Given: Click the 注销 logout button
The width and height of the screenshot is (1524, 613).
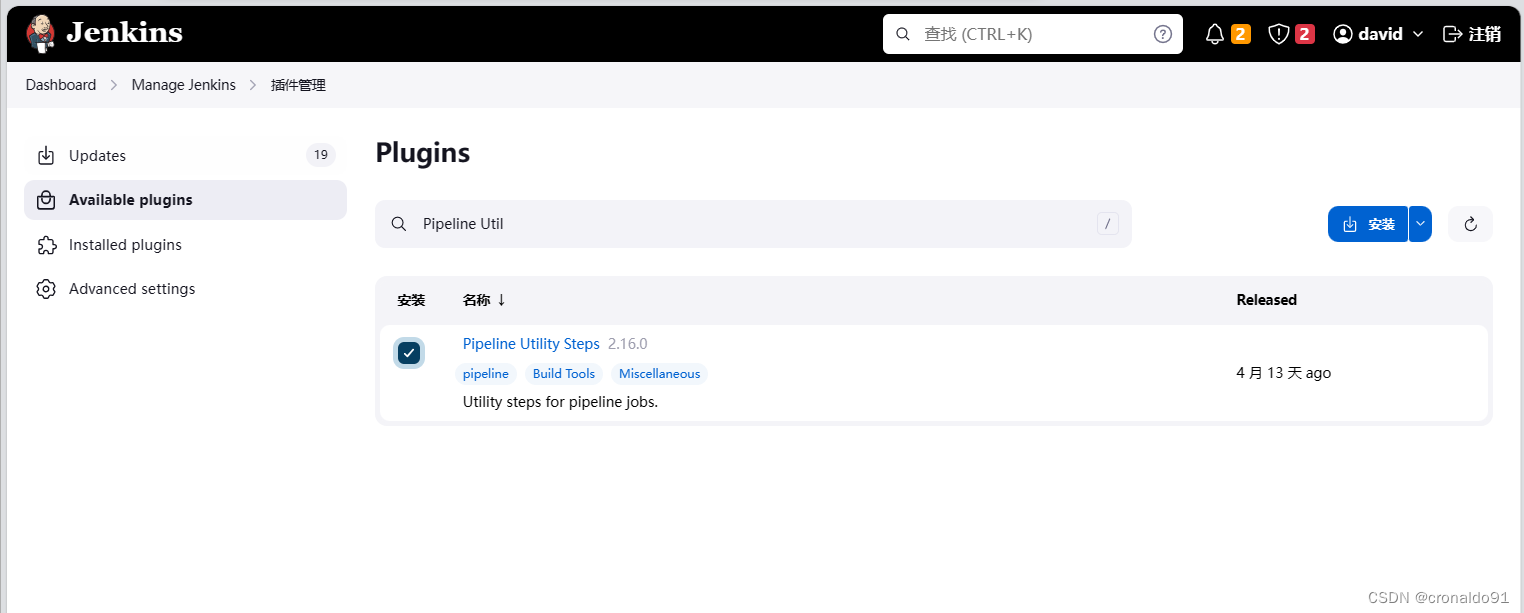Looking at the screenshot, I should [x=1472, y=34].
